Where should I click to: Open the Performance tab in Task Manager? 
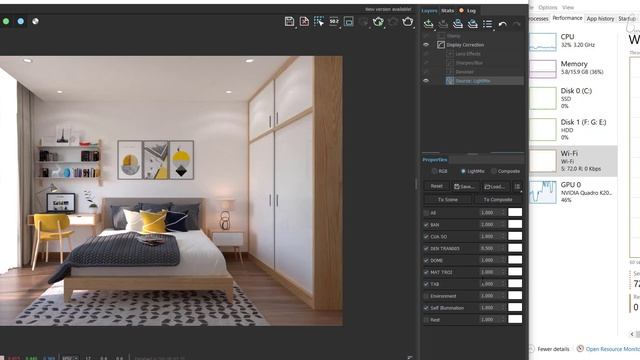point(567,18)
